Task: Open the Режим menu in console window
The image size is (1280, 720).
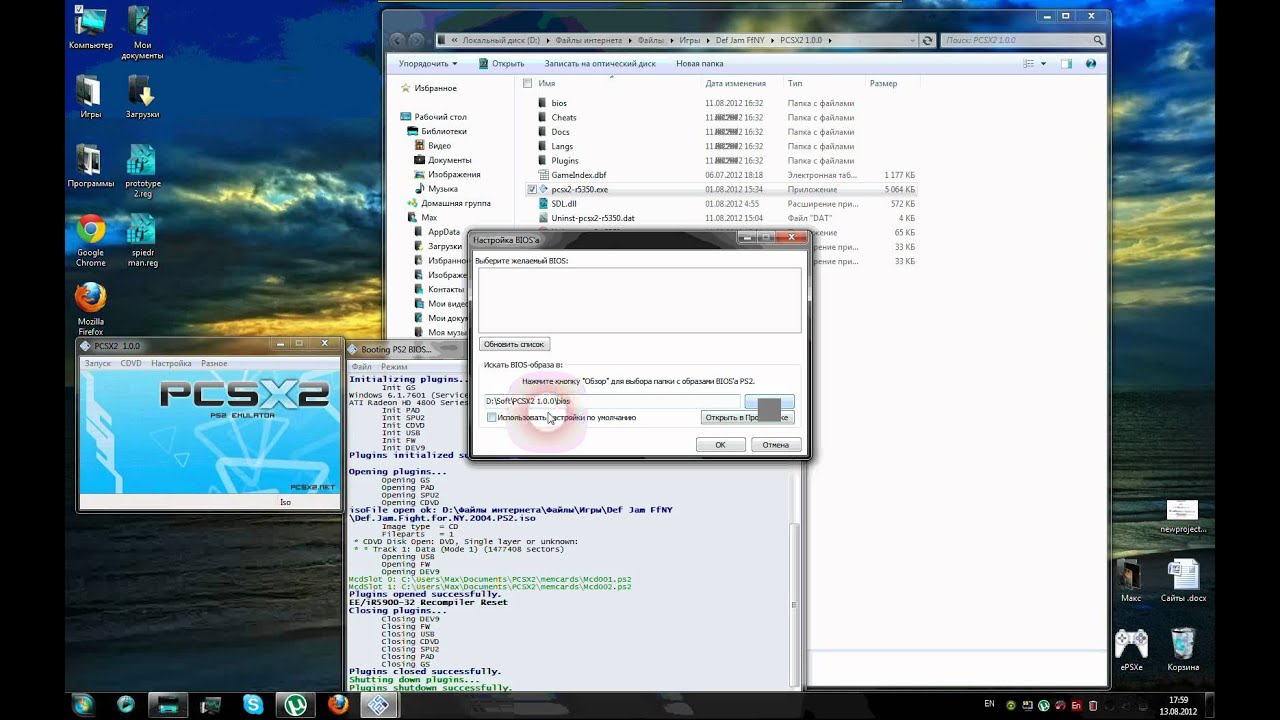Action: click(394, 367)
